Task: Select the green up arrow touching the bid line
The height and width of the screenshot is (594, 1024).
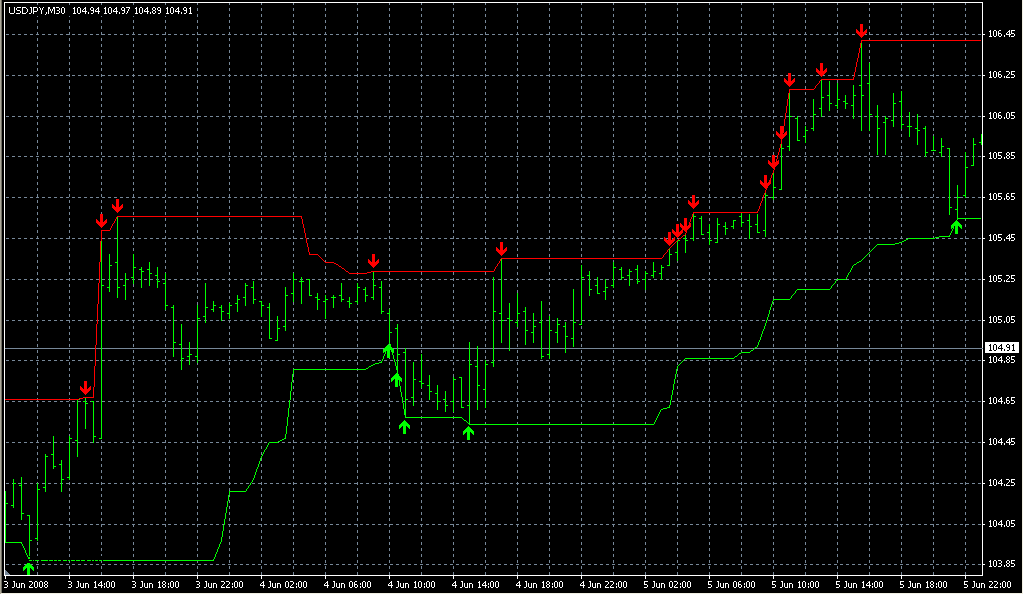Action: pyautogui.click(x=389, y=350)
